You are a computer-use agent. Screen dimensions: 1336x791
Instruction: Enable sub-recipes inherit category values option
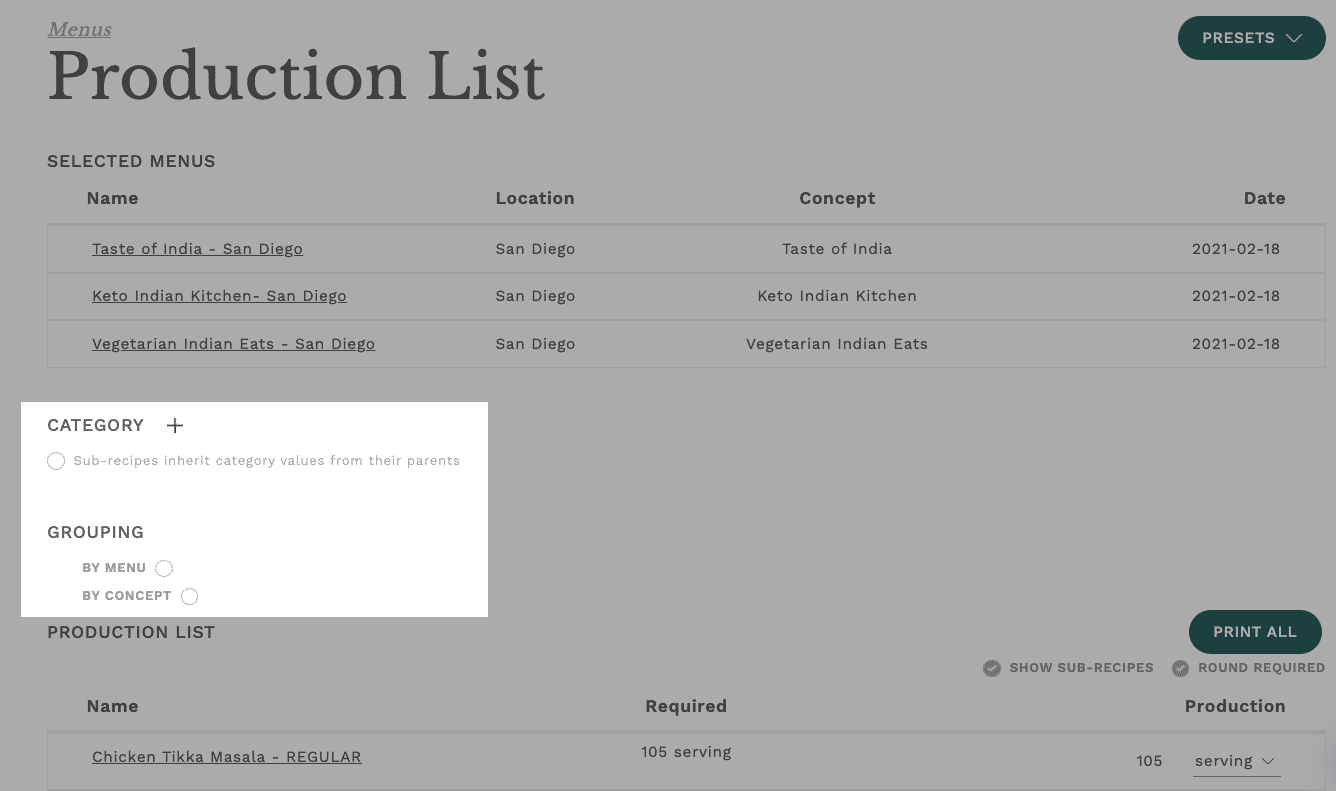point(56,461)
